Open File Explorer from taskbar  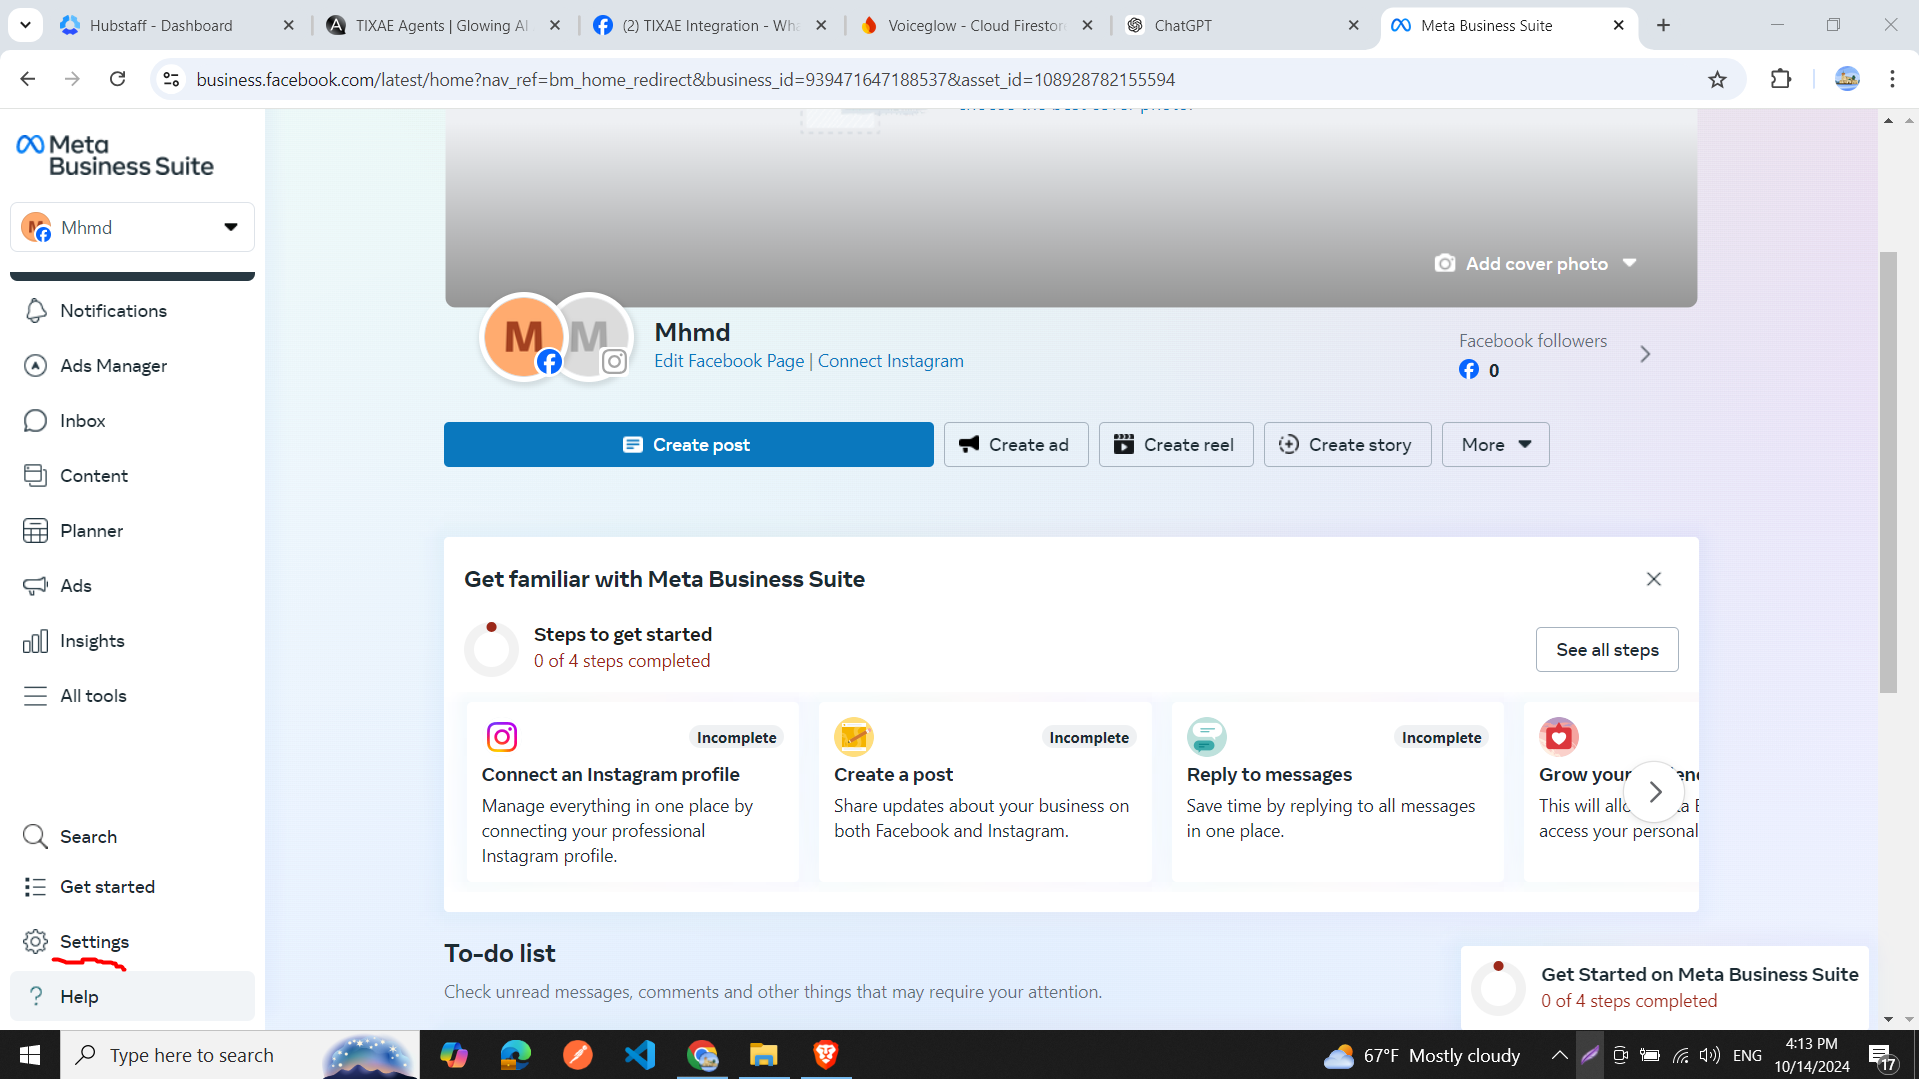[x=763, y=1055]
